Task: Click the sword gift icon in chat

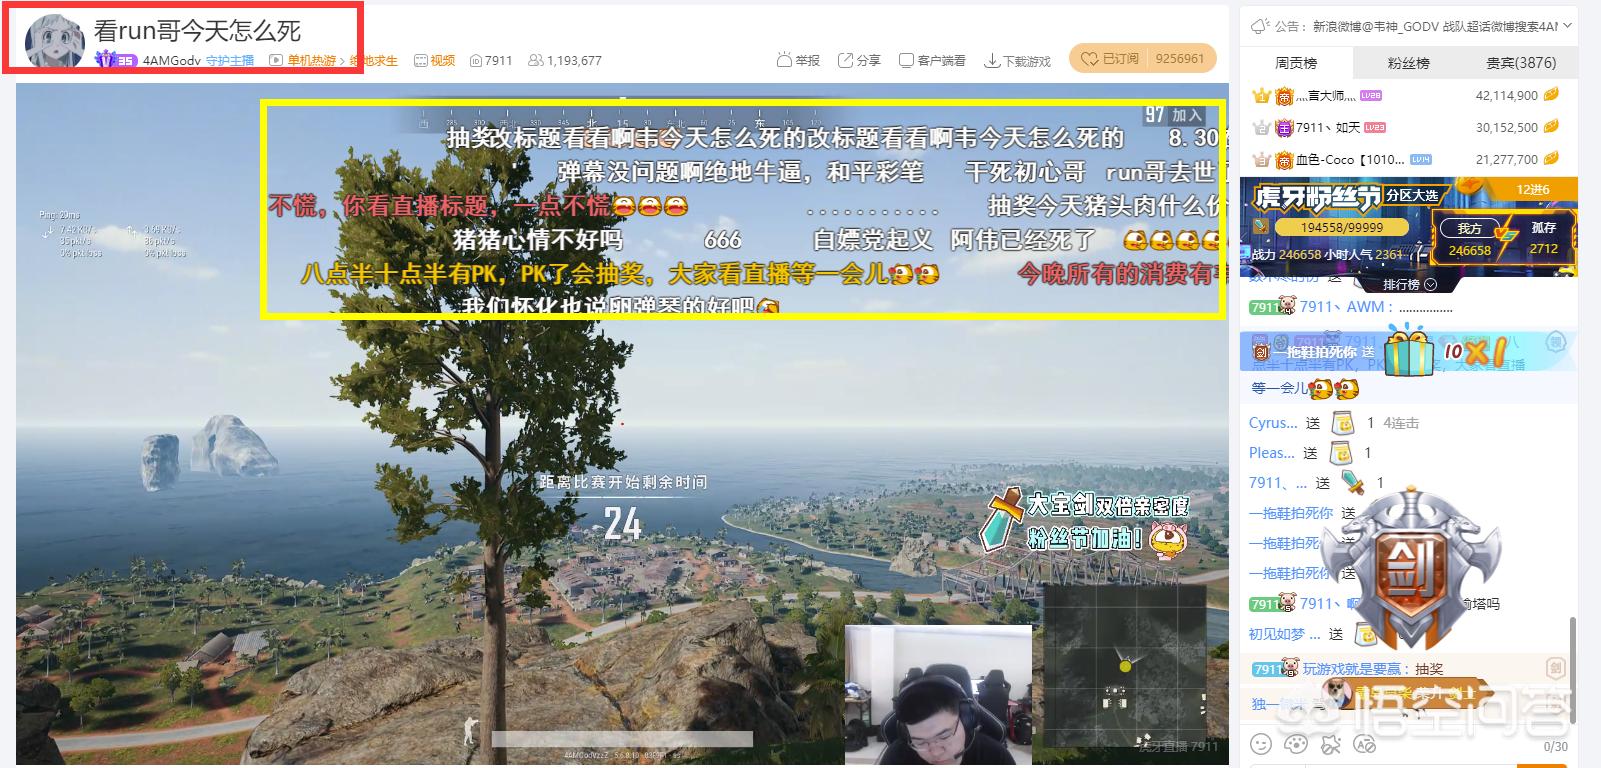Action: tap(1353, 482)
